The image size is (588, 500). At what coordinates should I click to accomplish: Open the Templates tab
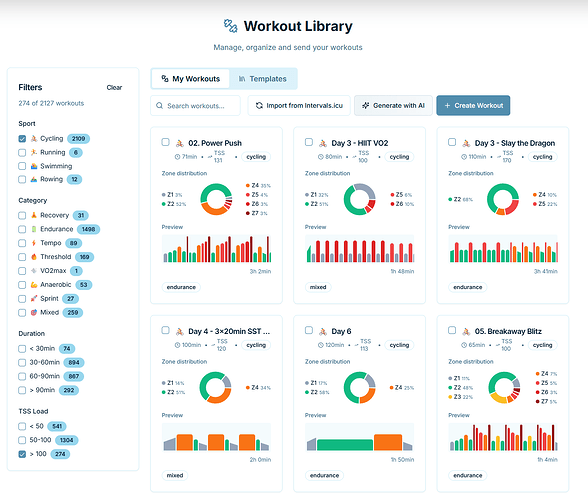(x=262, y=79)
